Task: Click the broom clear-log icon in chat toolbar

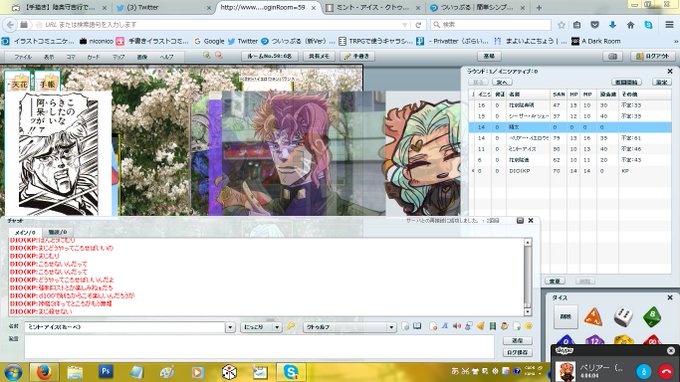Action: point(481,326)
